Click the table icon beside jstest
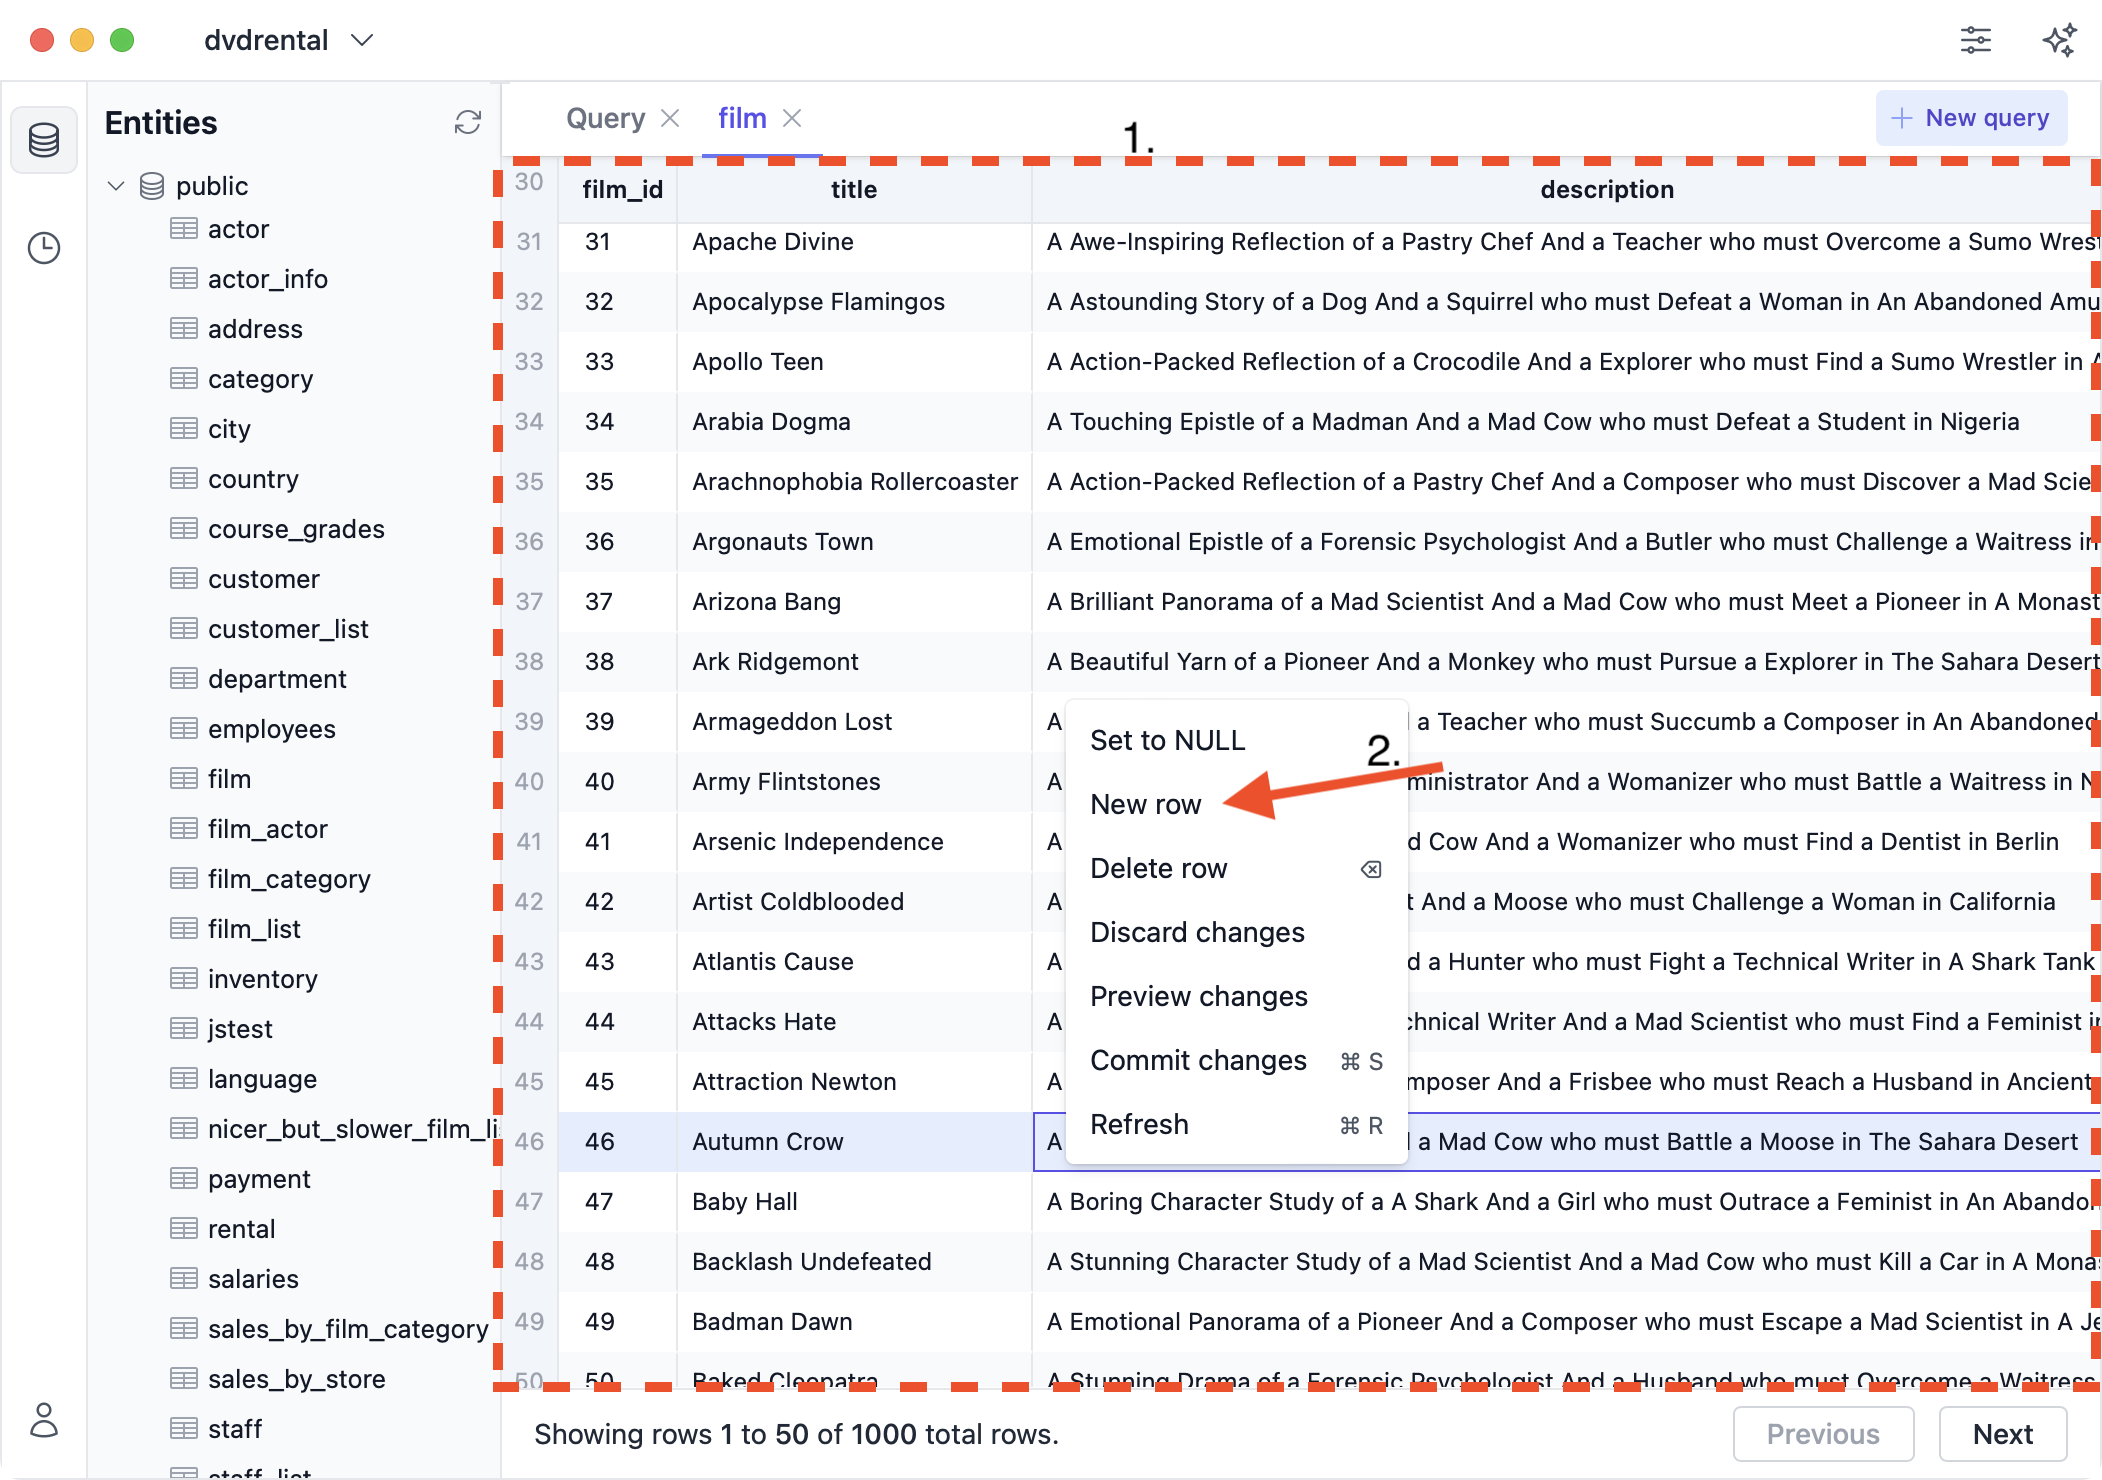The image size is (2102, 1480). (x=184, y=1028)
